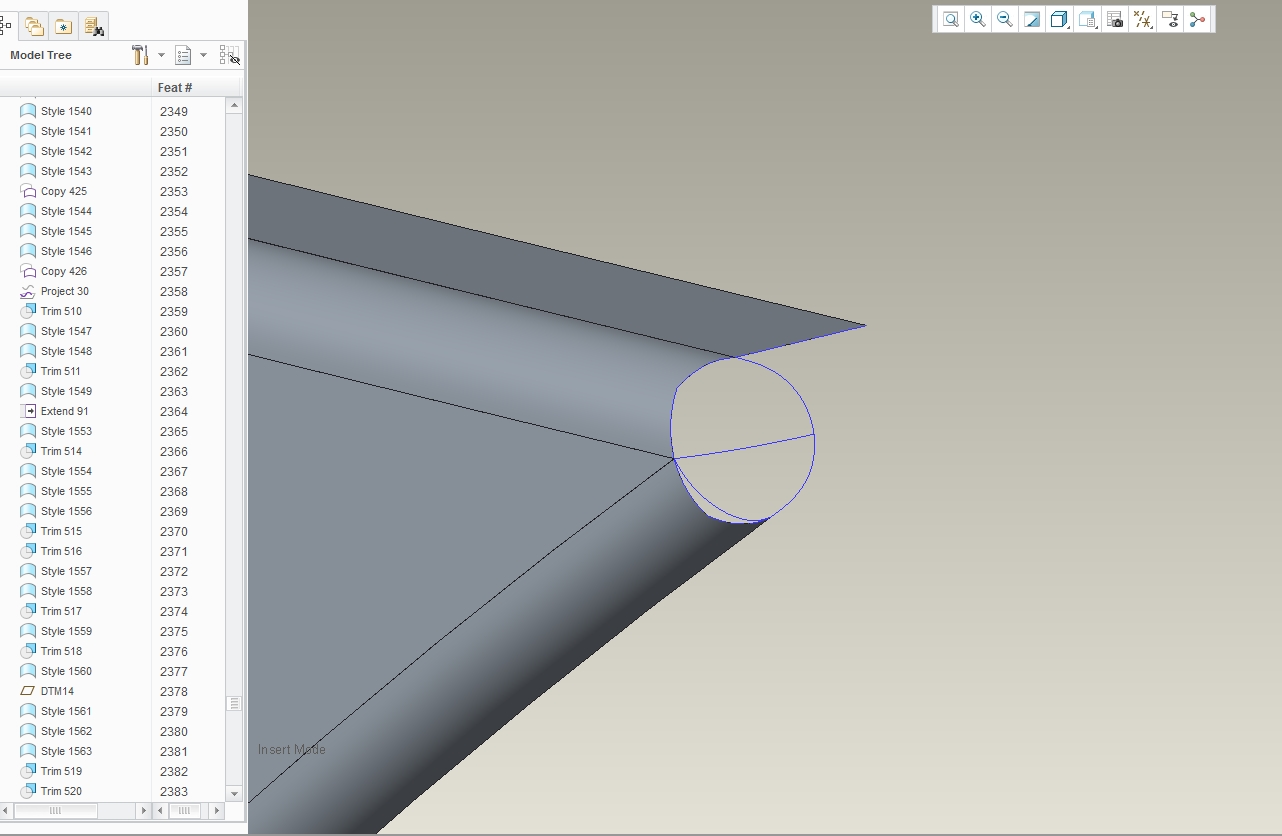Click the Feat column horizontal scrollbar right arrow
The height and width of the screenshot is (836, 1282).
click(218, 811)
